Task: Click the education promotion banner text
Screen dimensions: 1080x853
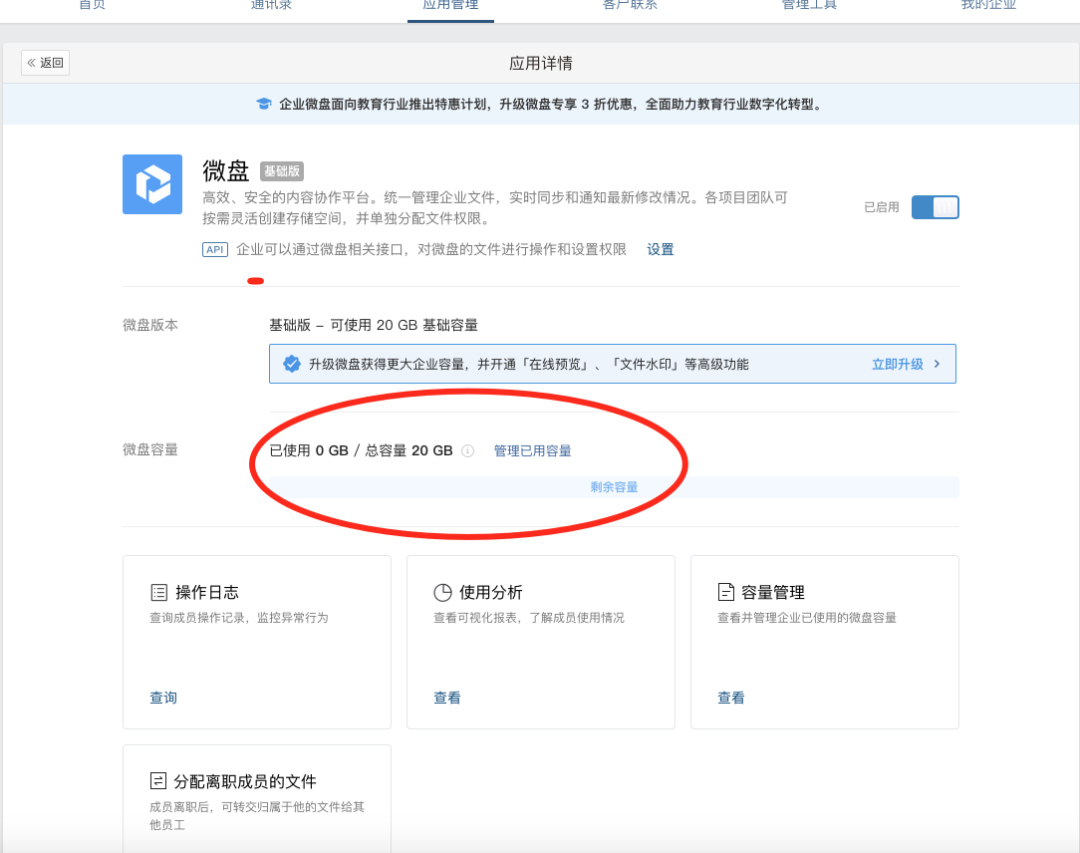Action: point(550,104)
